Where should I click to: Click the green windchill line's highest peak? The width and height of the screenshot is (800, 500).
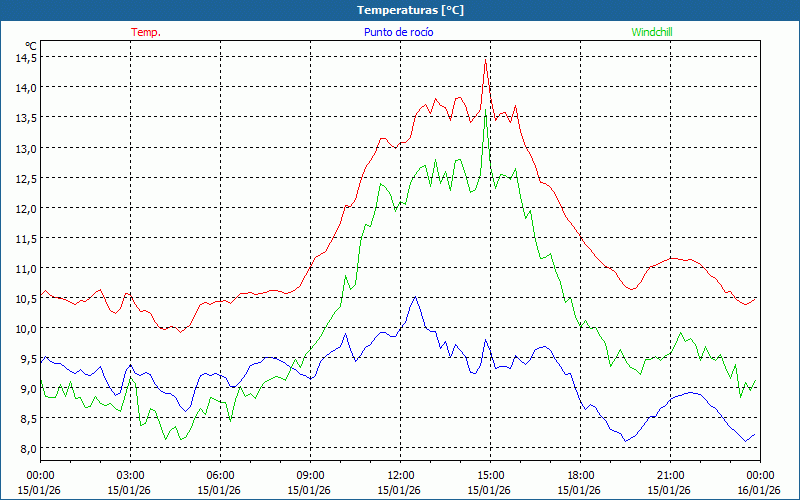486,115
